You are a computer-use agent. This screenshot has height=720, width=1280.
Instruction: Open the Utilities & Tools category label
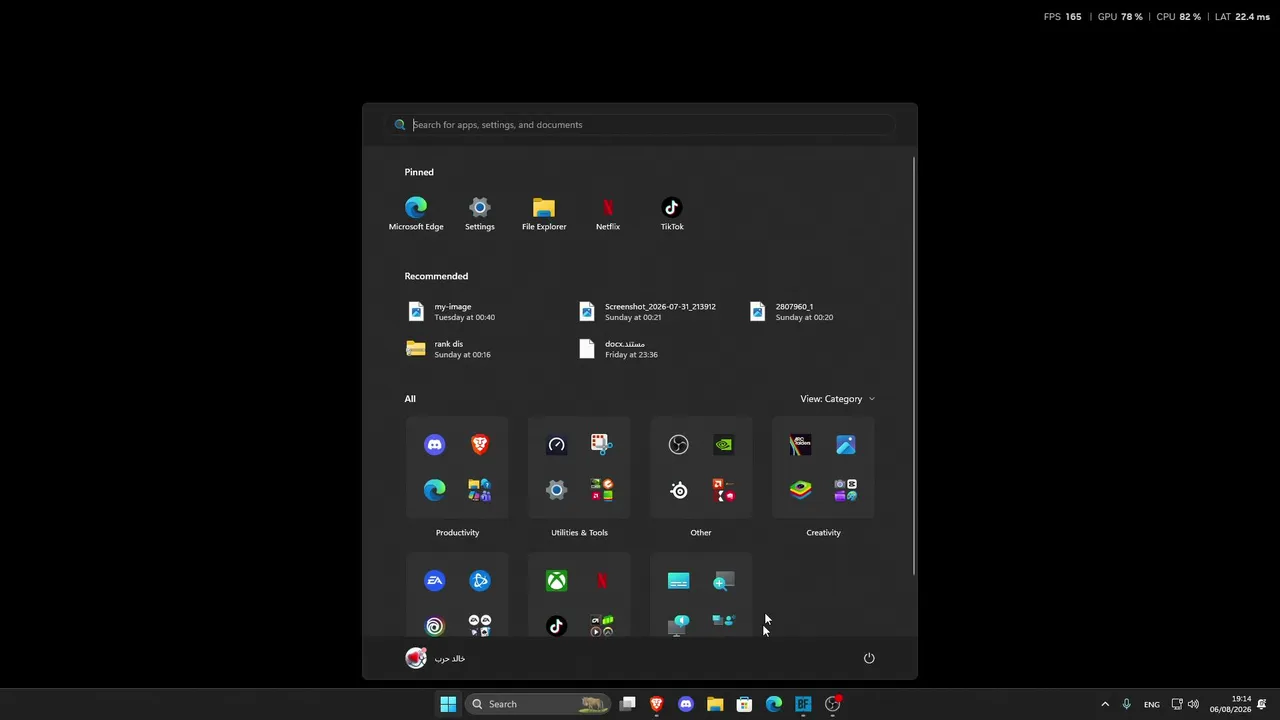579,533
